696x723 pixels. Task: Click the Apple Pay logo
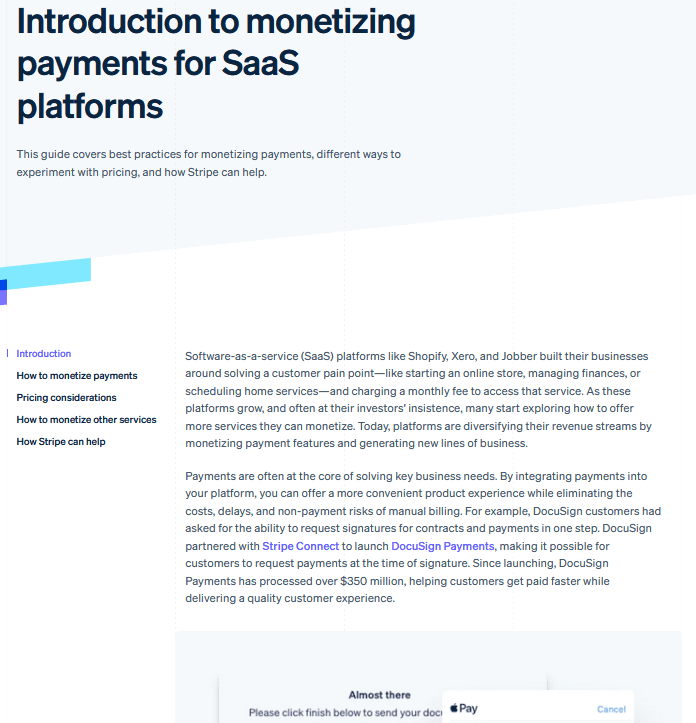(464, 709)
